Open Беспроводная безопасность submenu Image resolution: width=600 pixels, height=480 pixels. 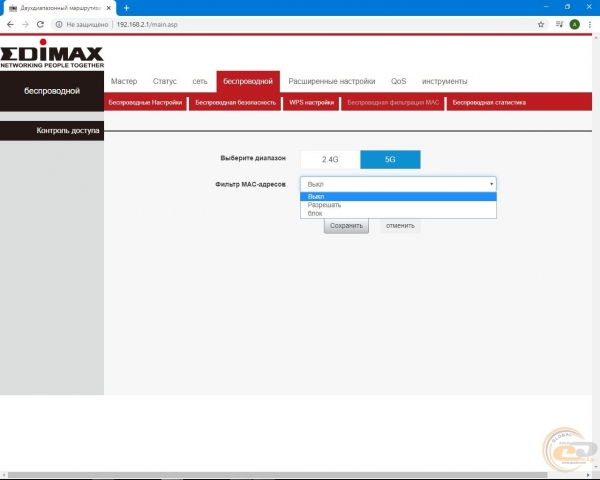point(235,102)
